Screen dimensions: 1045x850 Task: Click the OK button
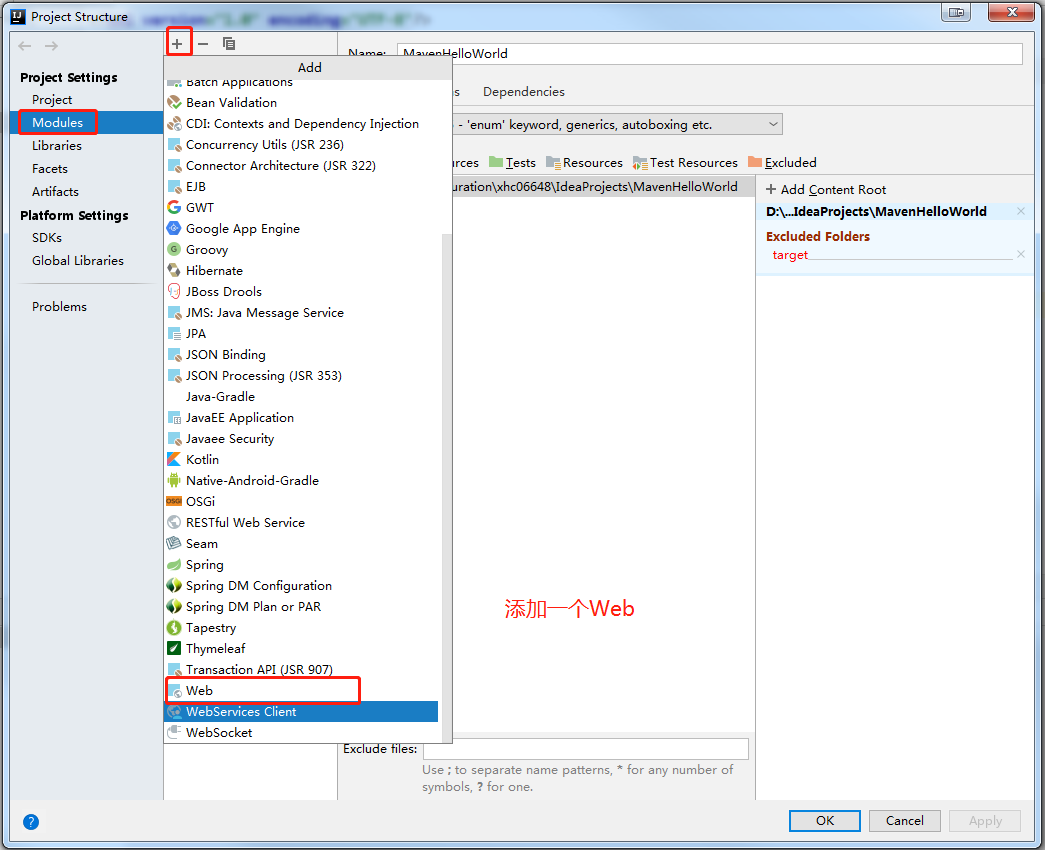[x=824, y=821]
